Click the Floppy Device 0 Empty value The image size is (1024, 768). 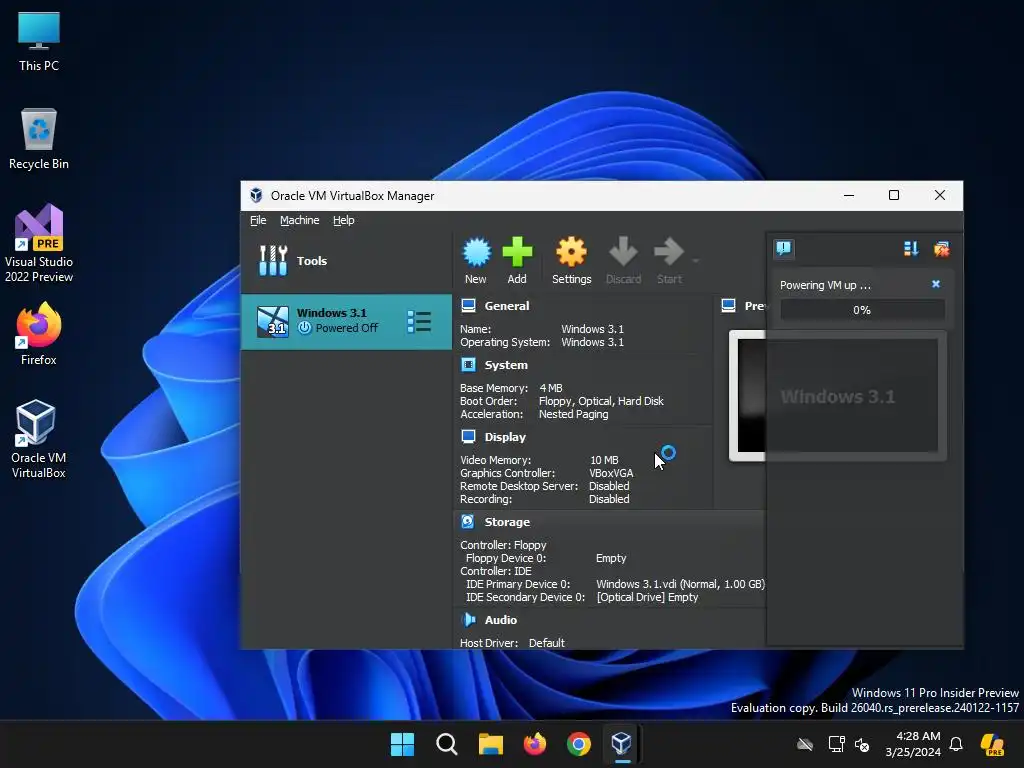point(611,558)
